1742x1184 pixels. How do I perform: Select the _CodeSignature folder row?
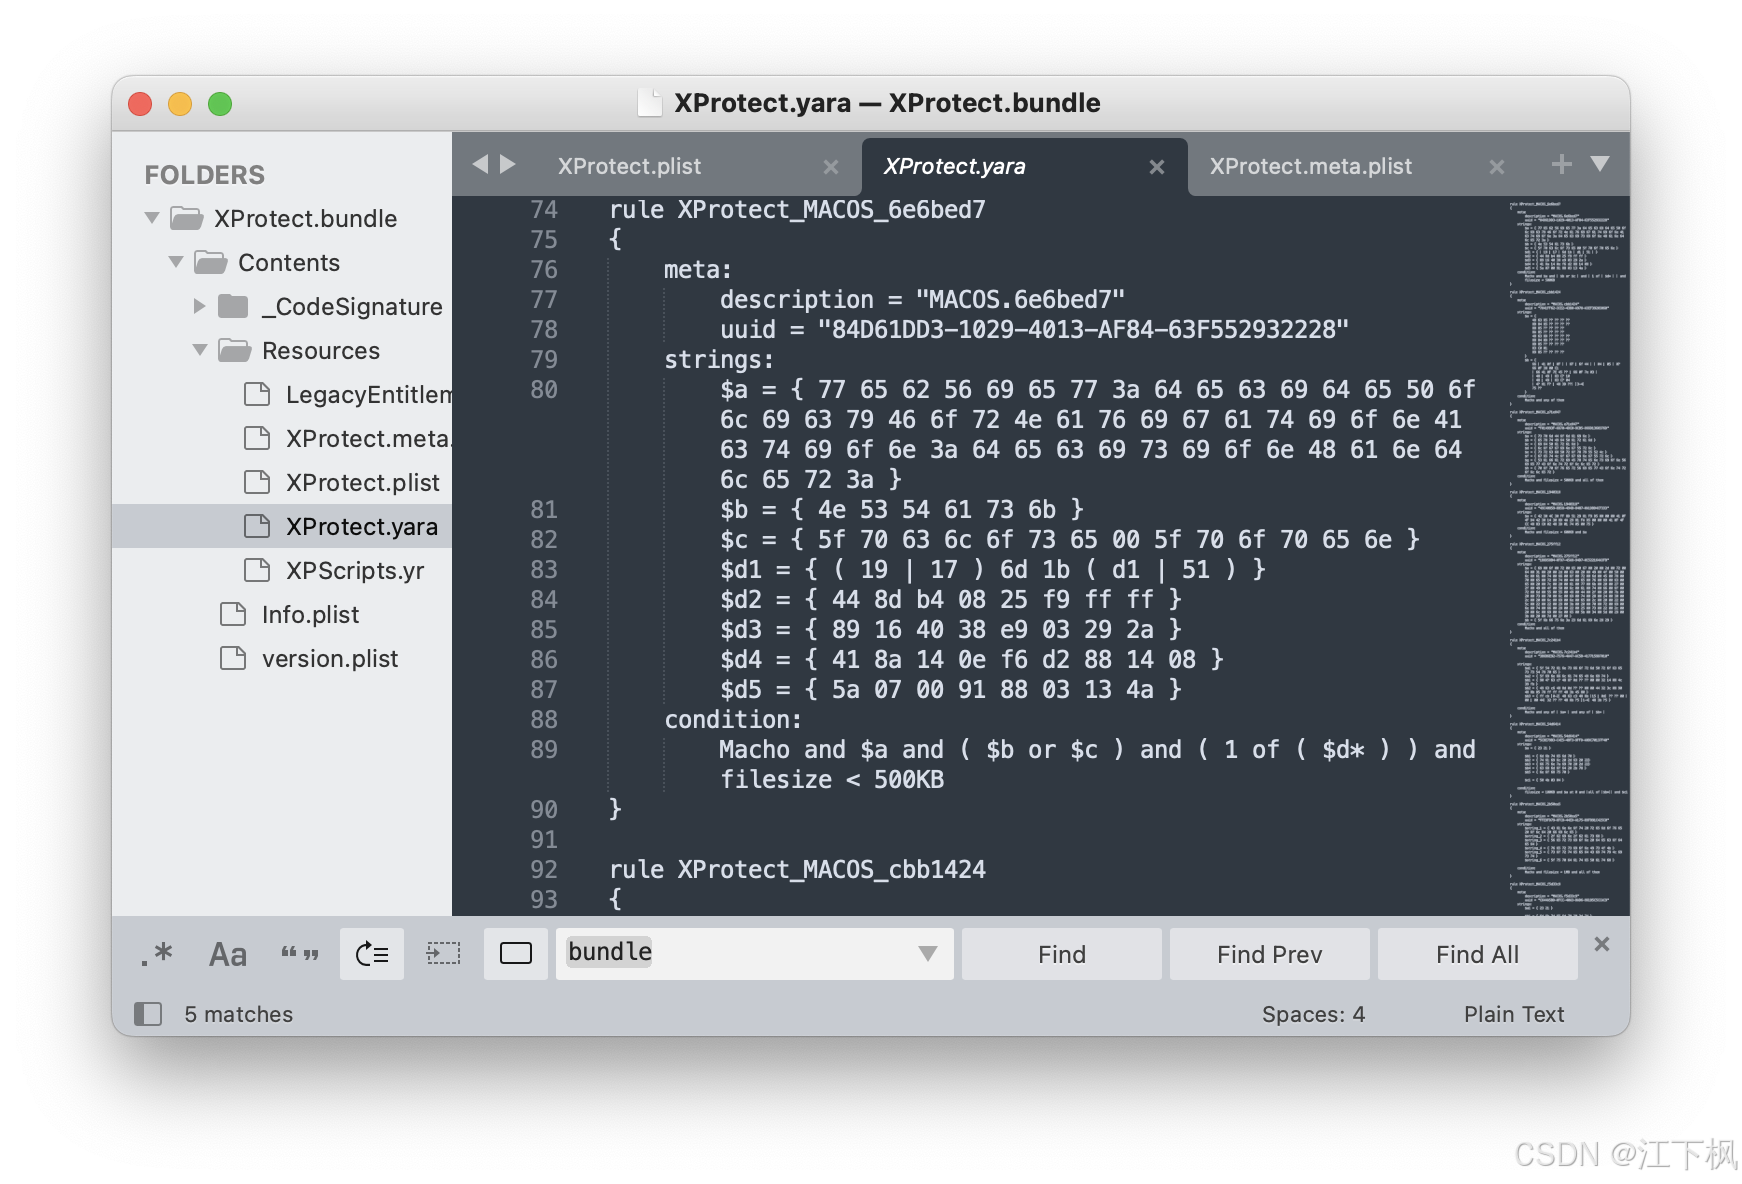tap(282, 306)
